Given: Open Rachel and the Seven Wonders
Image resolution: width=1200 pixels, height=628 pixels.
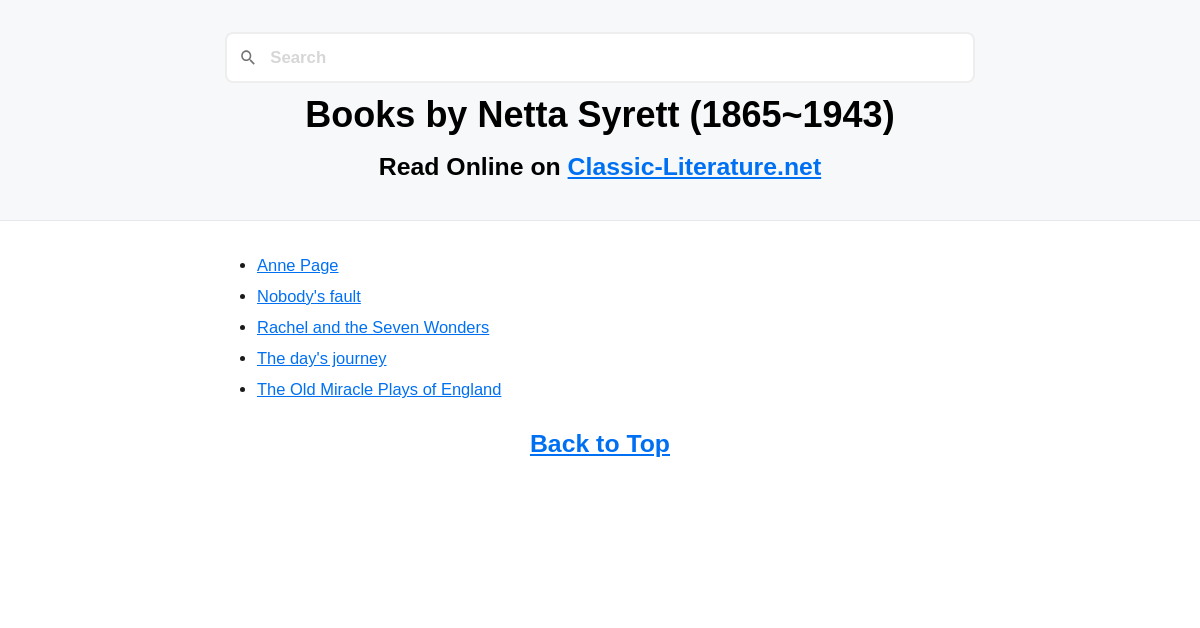Looking at the screenshot, I should 372,327.
